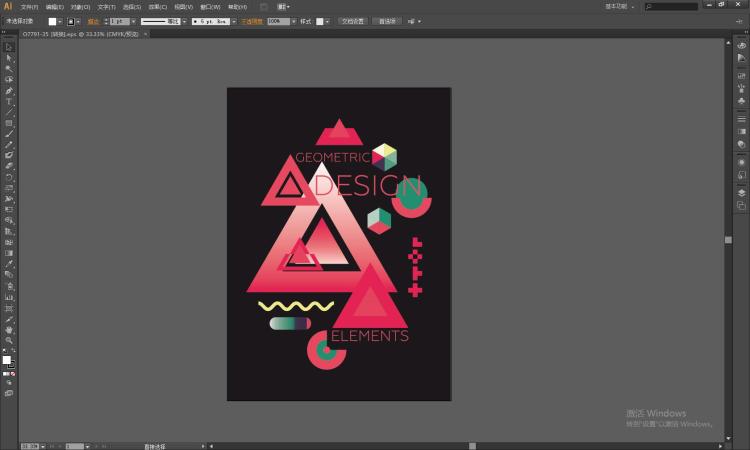Reset to default fill and stroke
The height and width of the screenshot is (450, 750).
(x=4, y=351)
